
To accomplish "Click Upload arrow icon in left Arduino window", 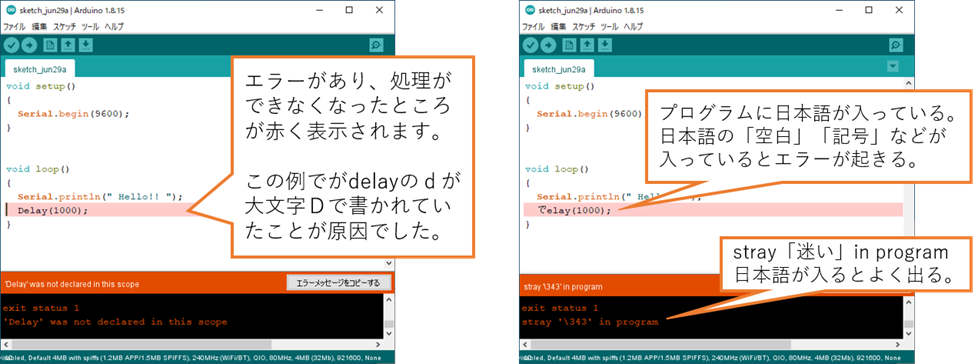I will [x=29, y=45].
